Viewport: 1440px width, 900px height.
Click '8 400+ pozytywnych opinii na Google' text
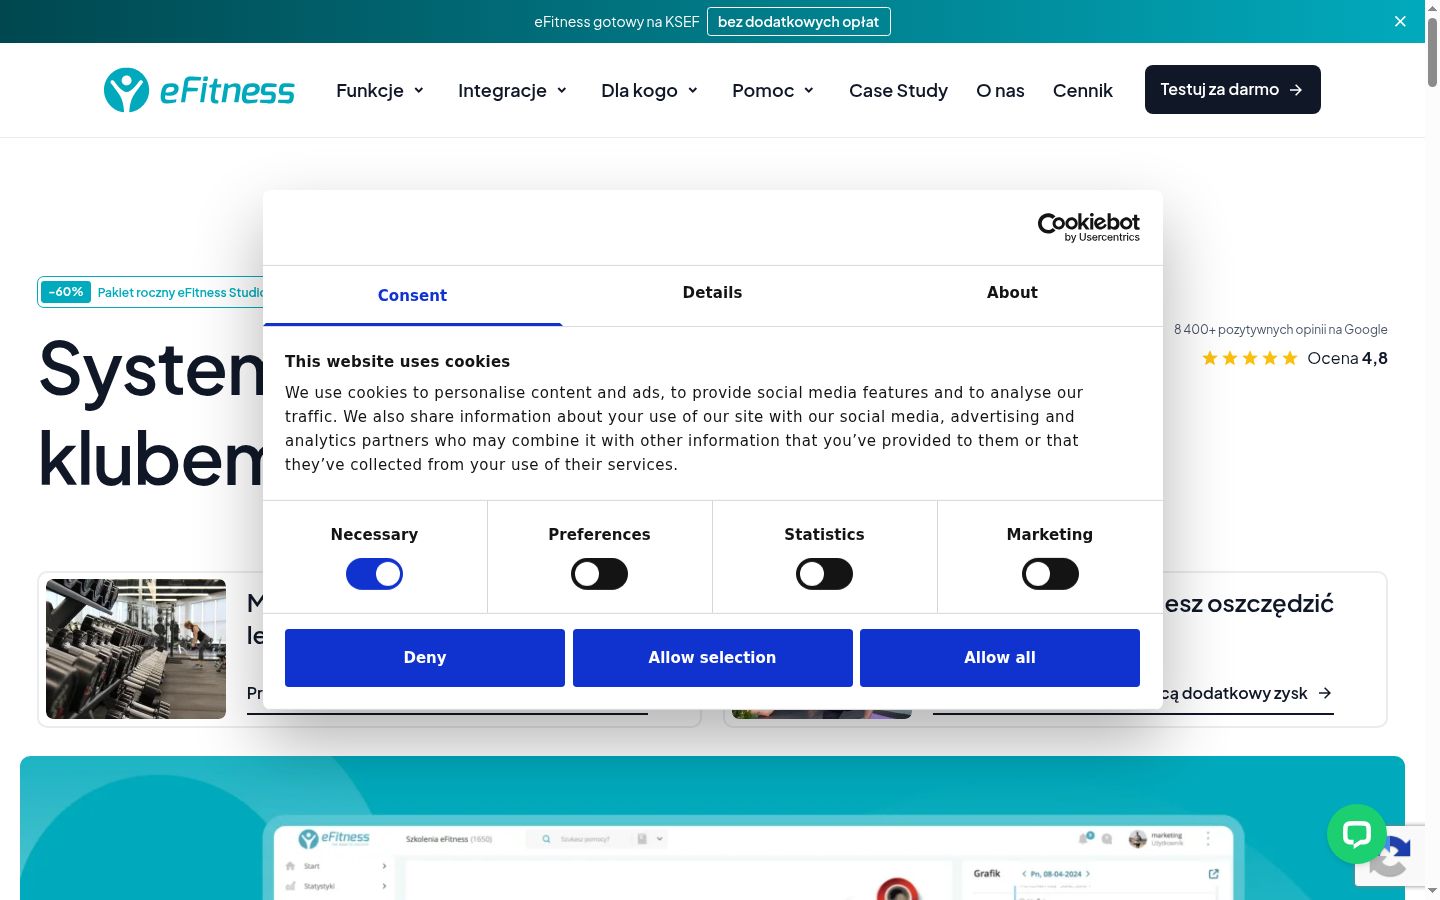click(x=1281, y=329)
